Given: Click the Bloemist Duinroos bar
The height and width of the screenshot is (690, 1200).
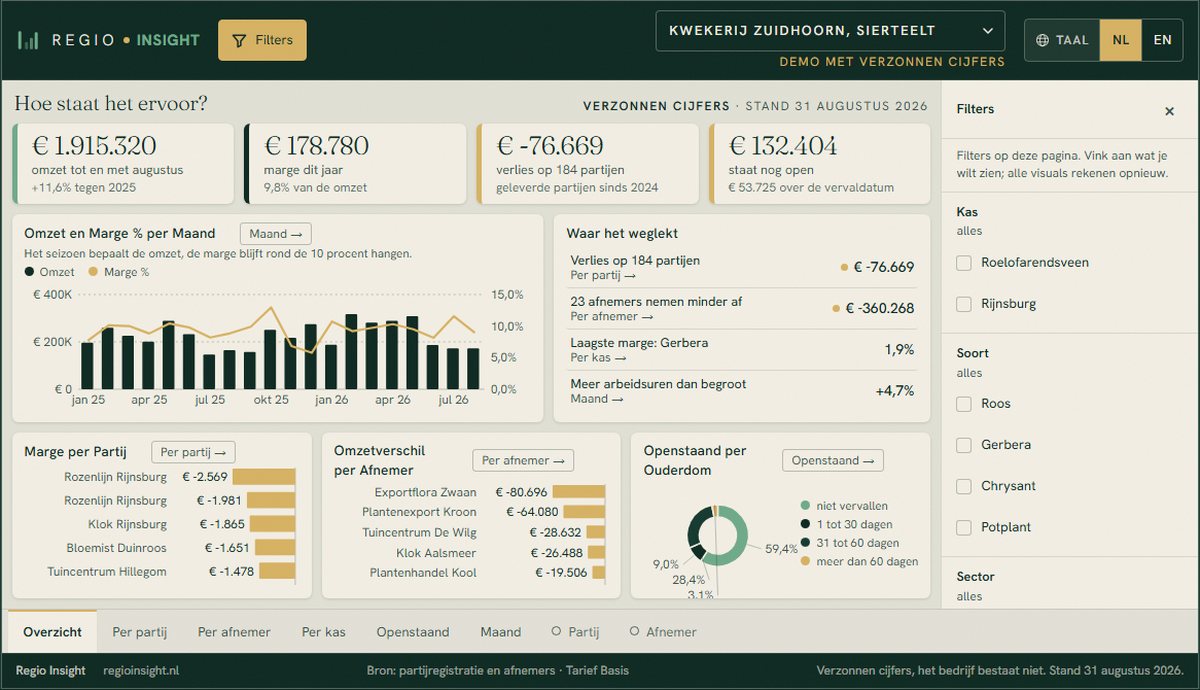Looking at the screenshot, I should pos(275,548).
